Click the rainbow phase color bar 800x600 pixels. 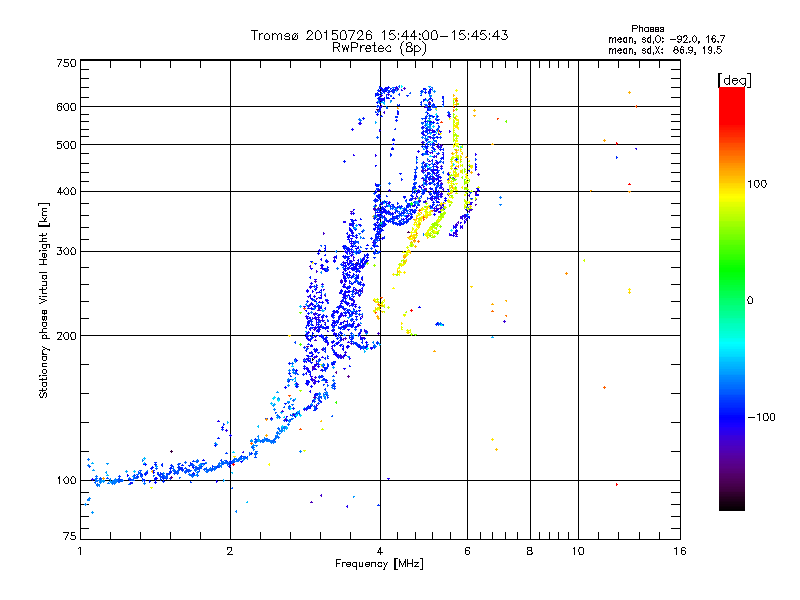[732, 299]
